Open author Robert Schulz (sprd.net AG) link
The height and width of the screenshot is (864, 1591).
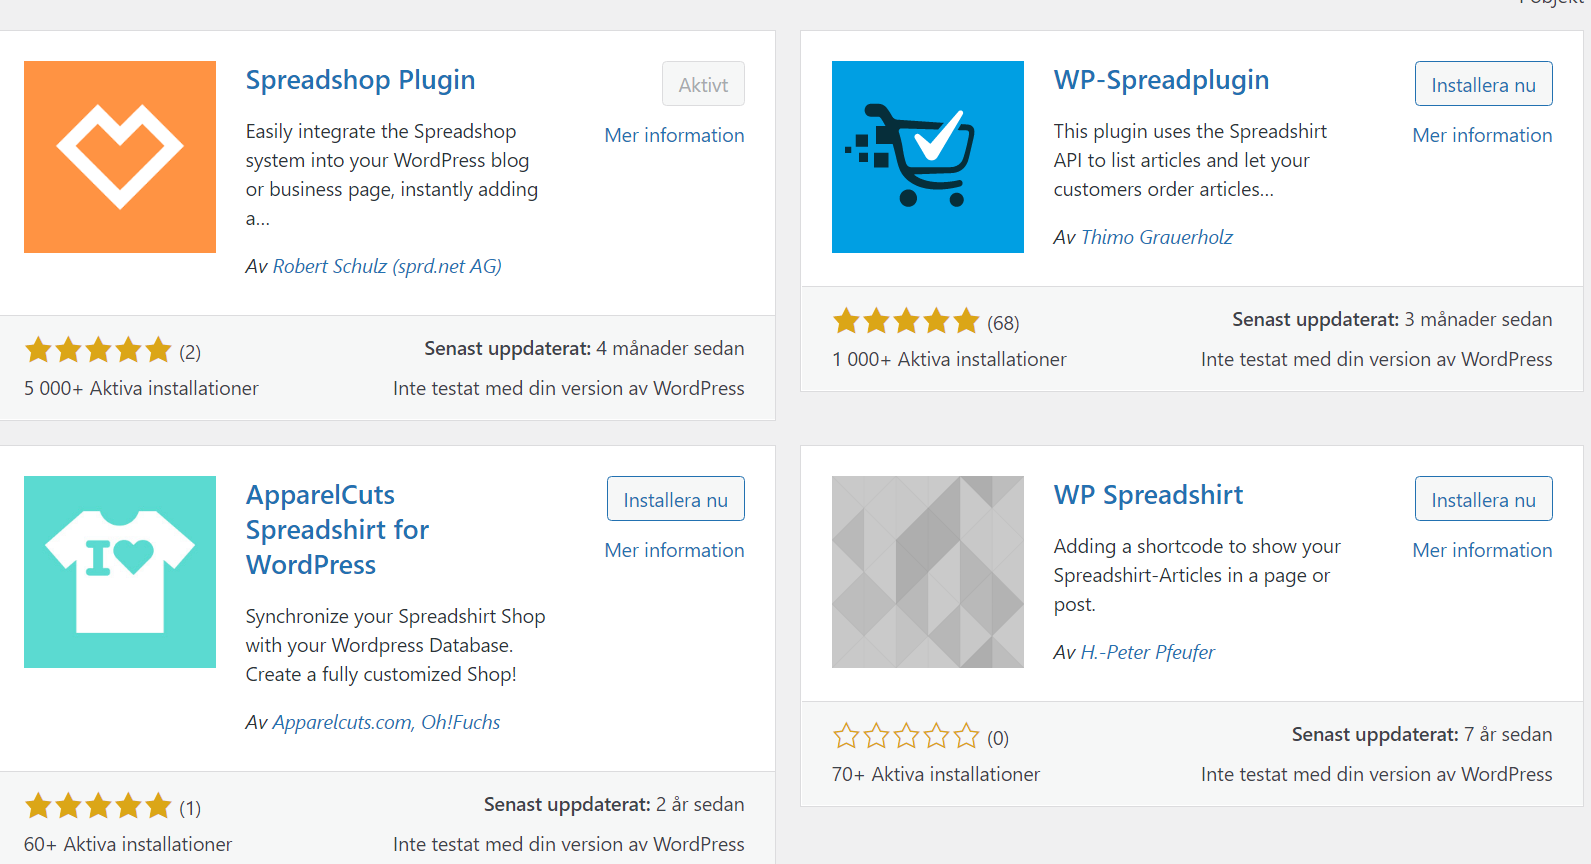[x=387, y=266]
